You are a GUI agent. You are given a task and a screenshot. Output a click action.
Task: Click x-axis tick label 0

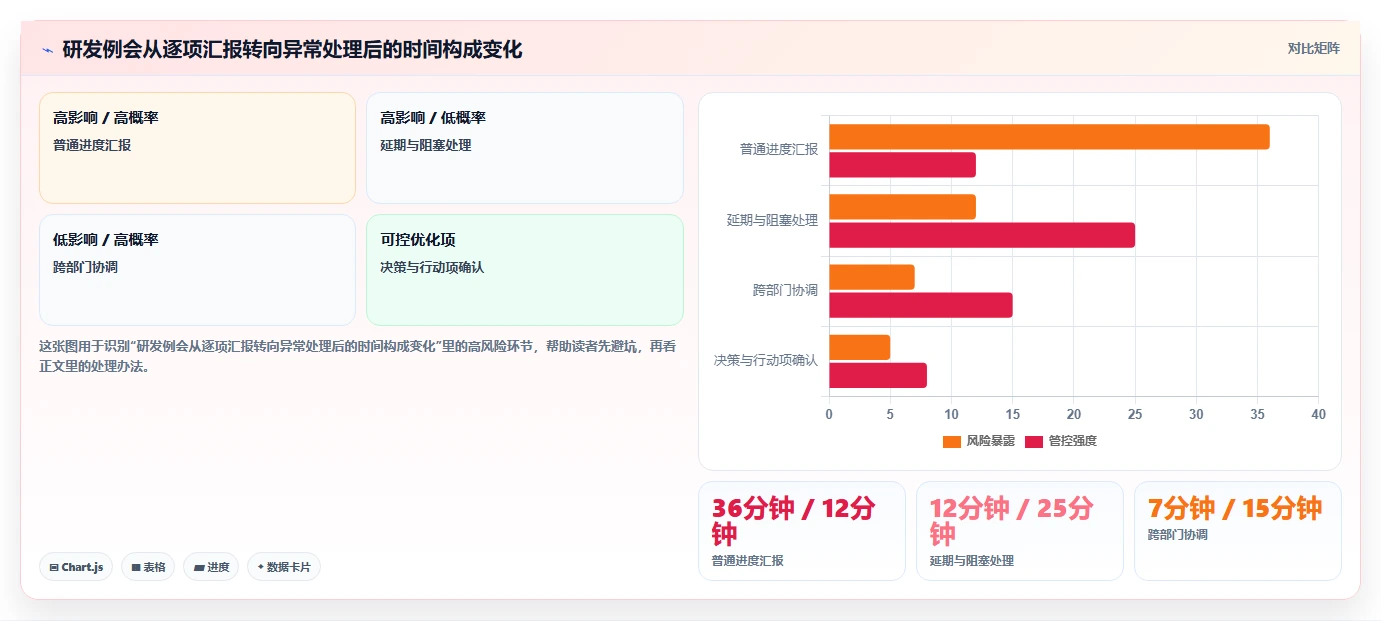point(829,414)
